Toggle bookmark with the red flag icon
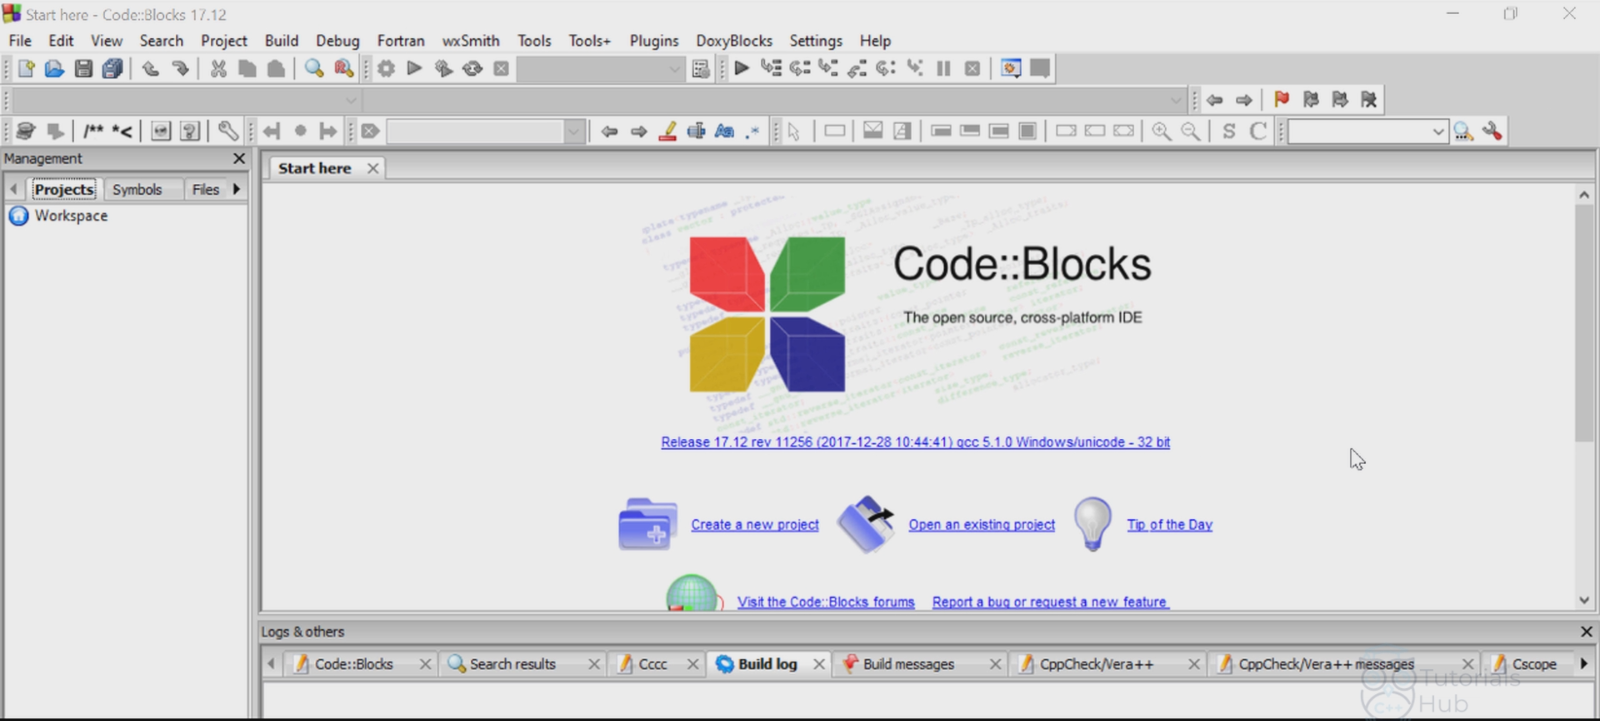 pos(1282,99)
